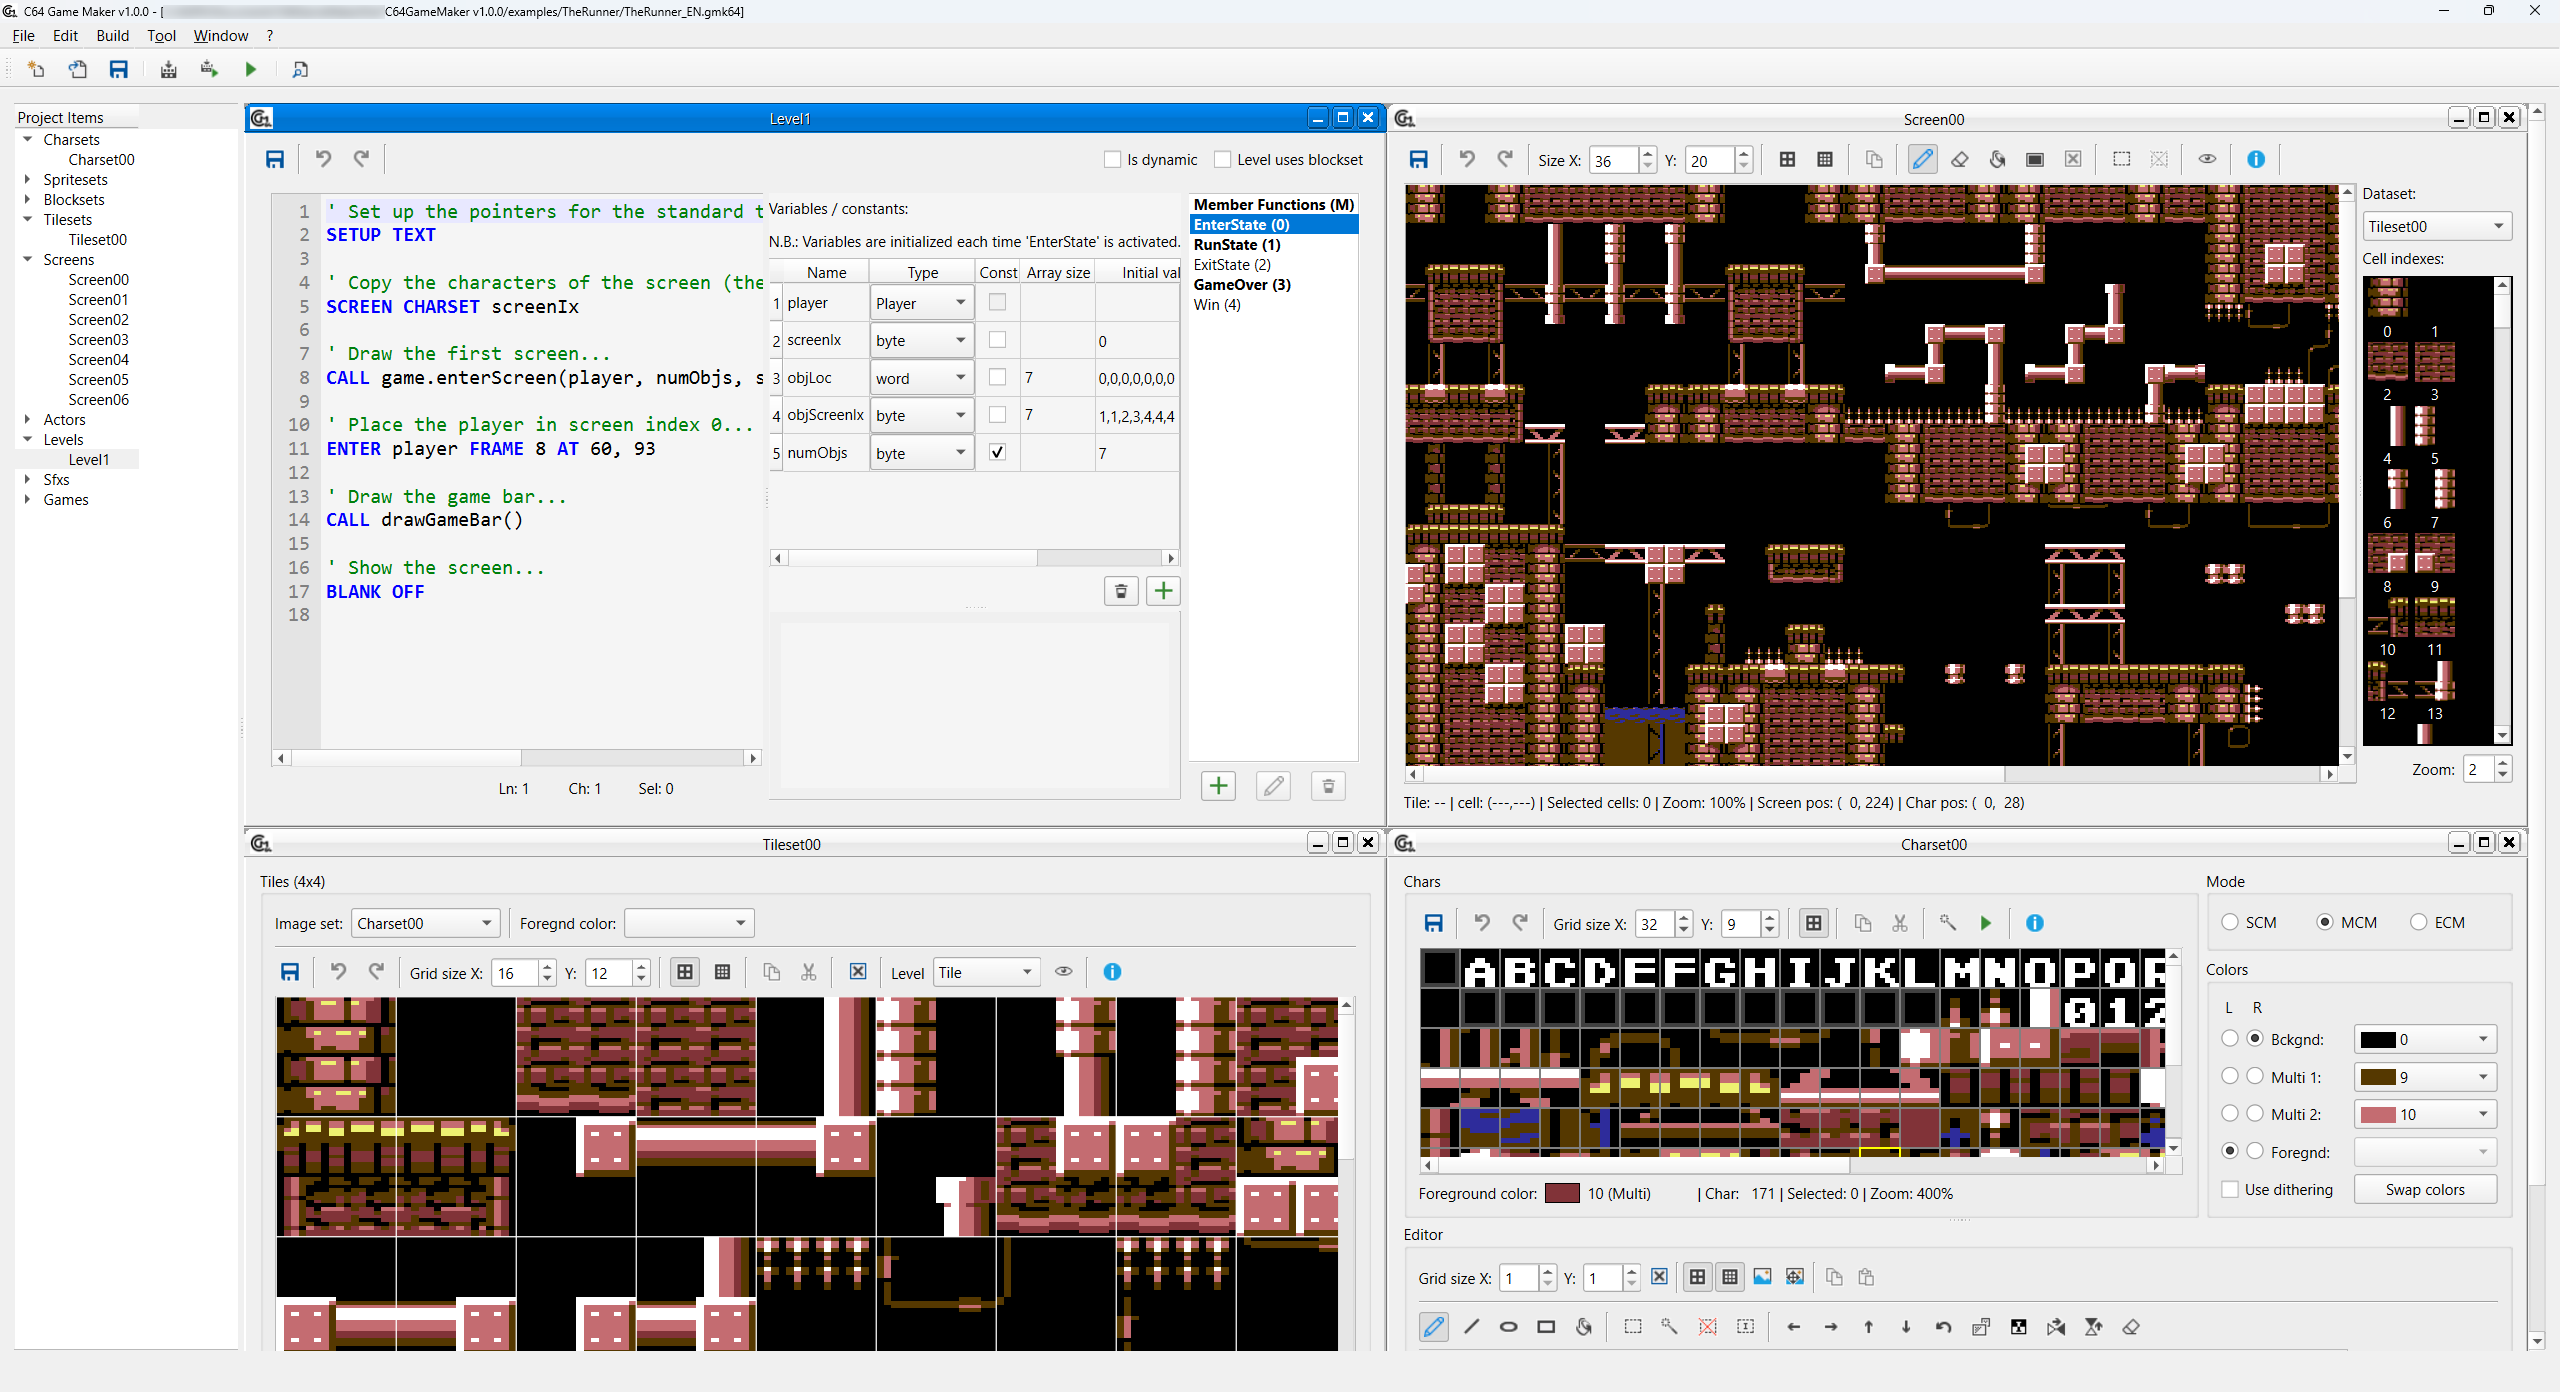Select the Line tool in Charset00 editor

(1470, 1327)
